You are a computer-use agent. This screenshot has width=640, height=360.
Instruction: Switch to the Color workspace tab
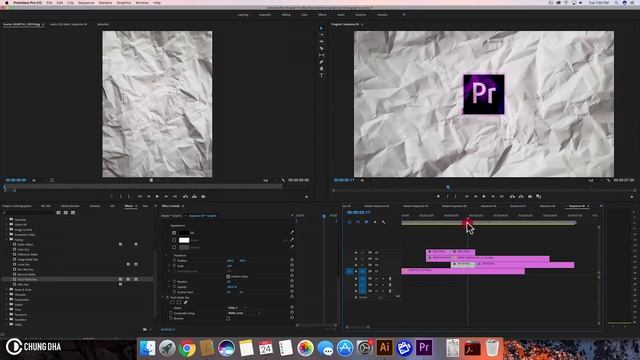[x=304, y=15]
